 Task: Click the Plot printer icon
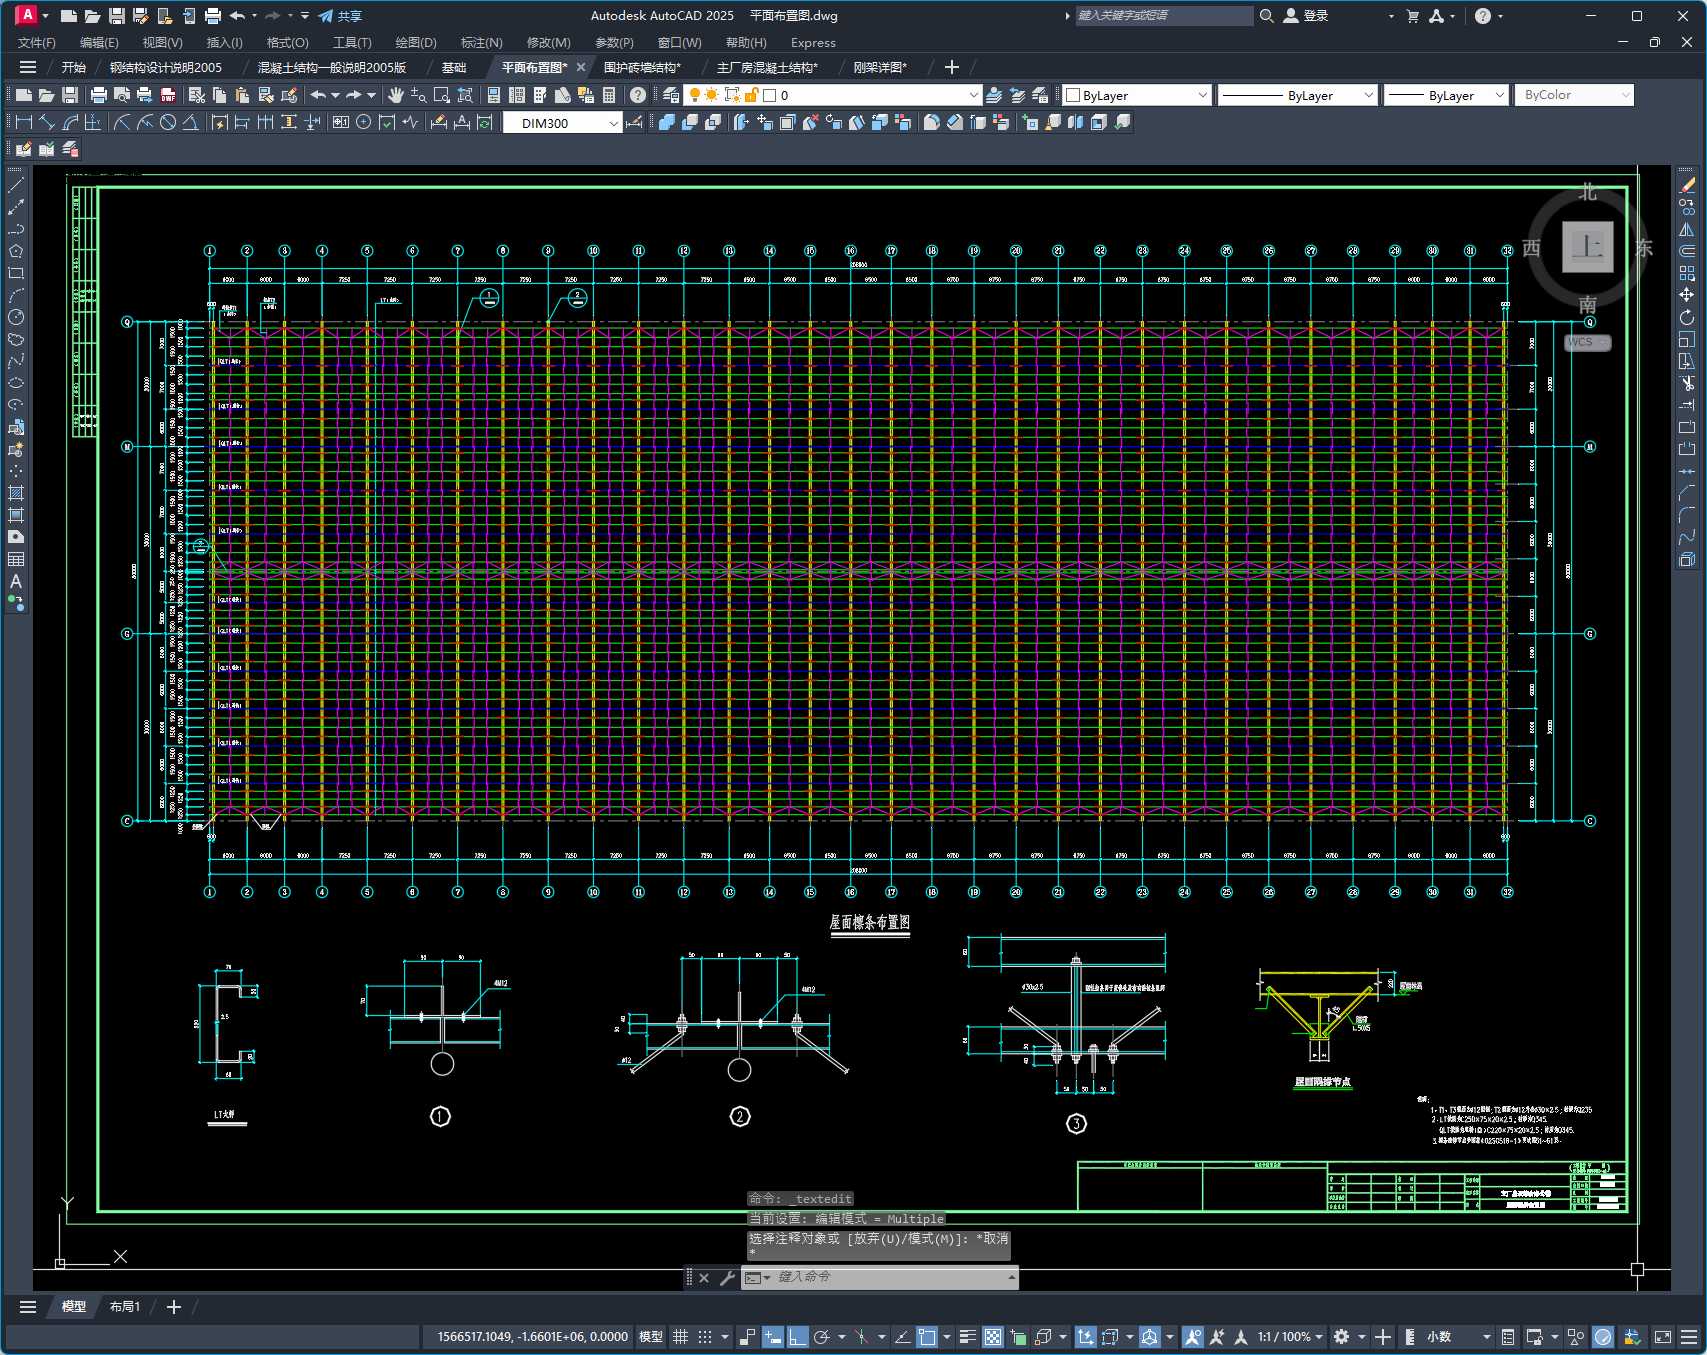tap(98, 95)
